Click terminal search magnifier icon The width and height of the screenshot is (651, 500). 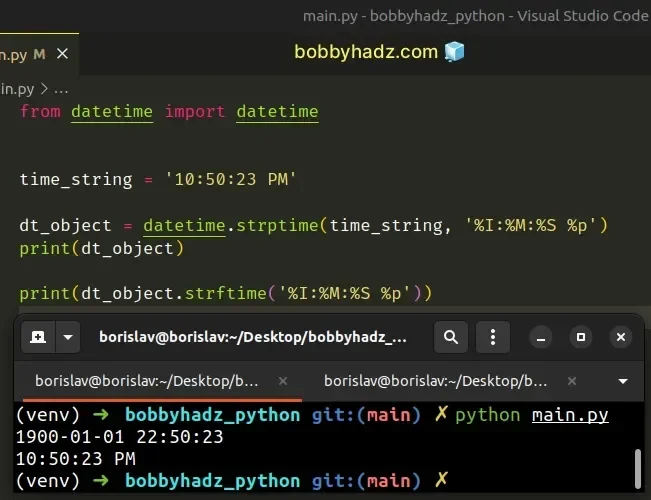(x=451, y=337)
